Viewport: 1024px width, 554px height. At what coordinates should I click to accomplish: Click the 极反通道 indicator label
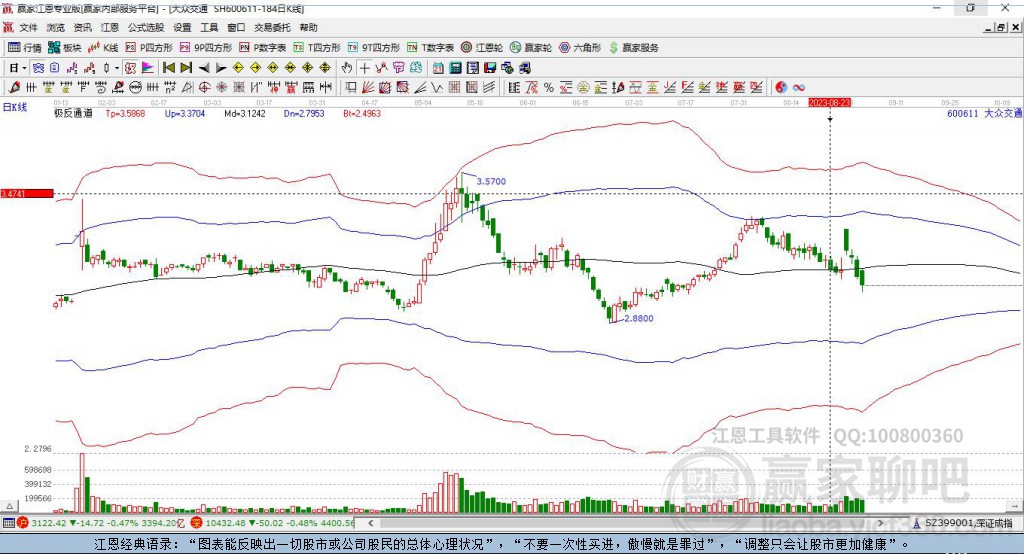click(x=73, y=113)
